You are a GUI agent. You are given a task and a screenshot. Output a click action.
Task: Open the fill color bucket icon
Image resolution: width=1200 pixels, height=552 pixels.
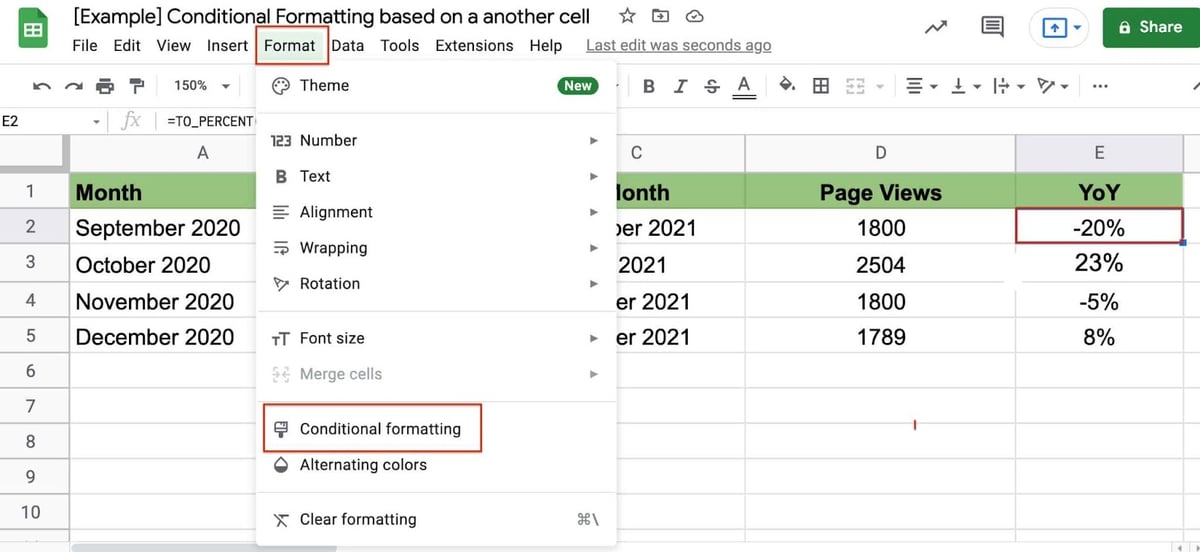pos(787,86)
